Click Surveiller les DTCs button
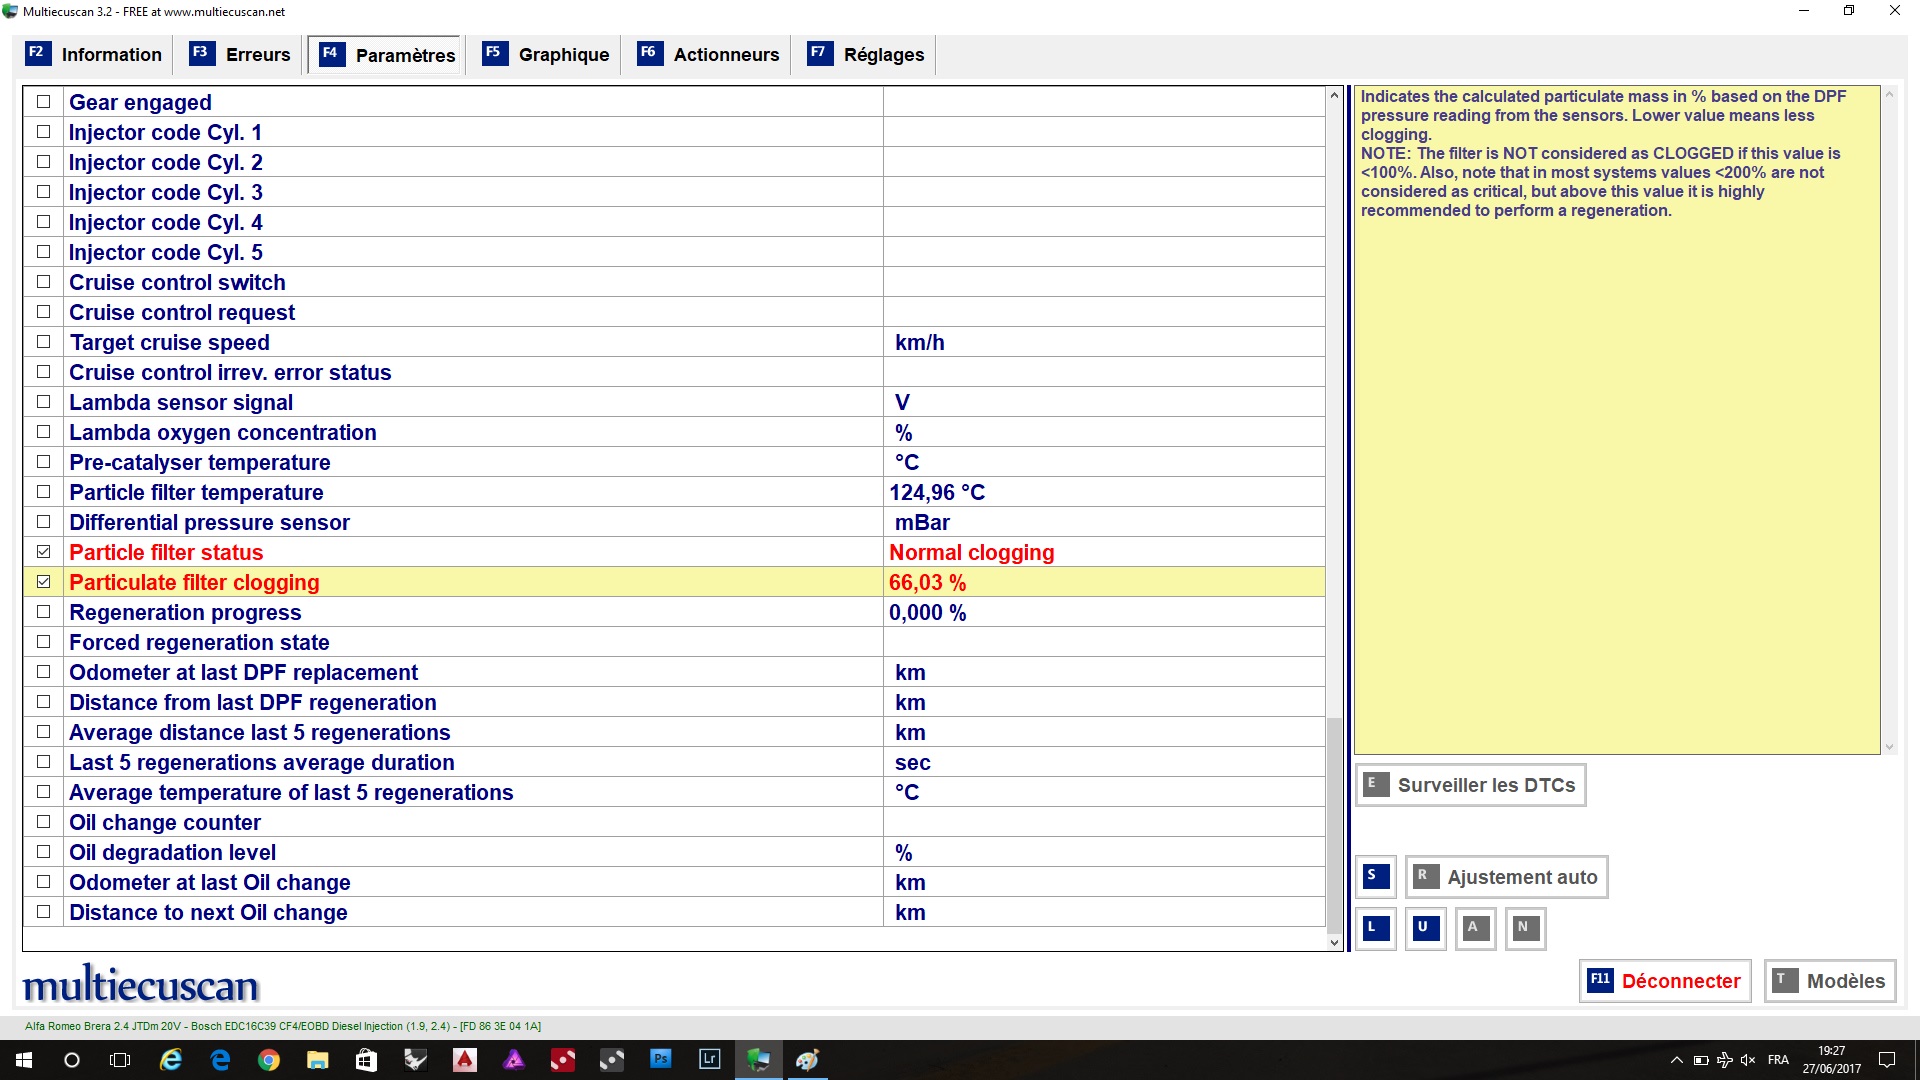 tap(1471, 785)
